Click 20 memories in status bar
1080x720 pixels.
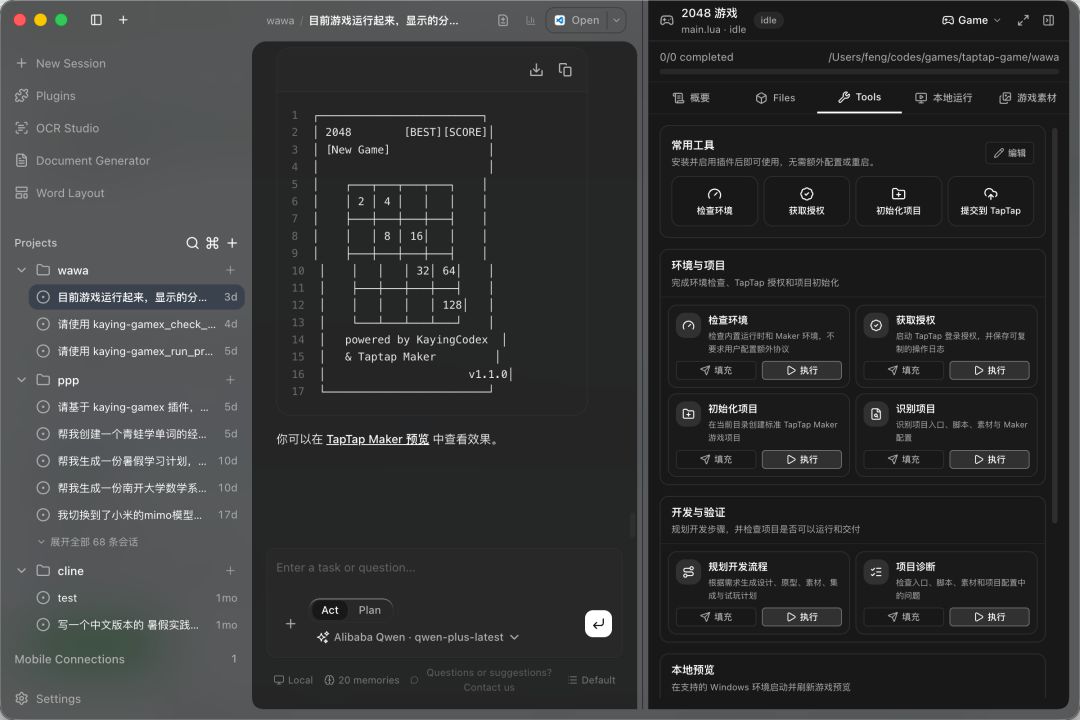coord(362,680)
